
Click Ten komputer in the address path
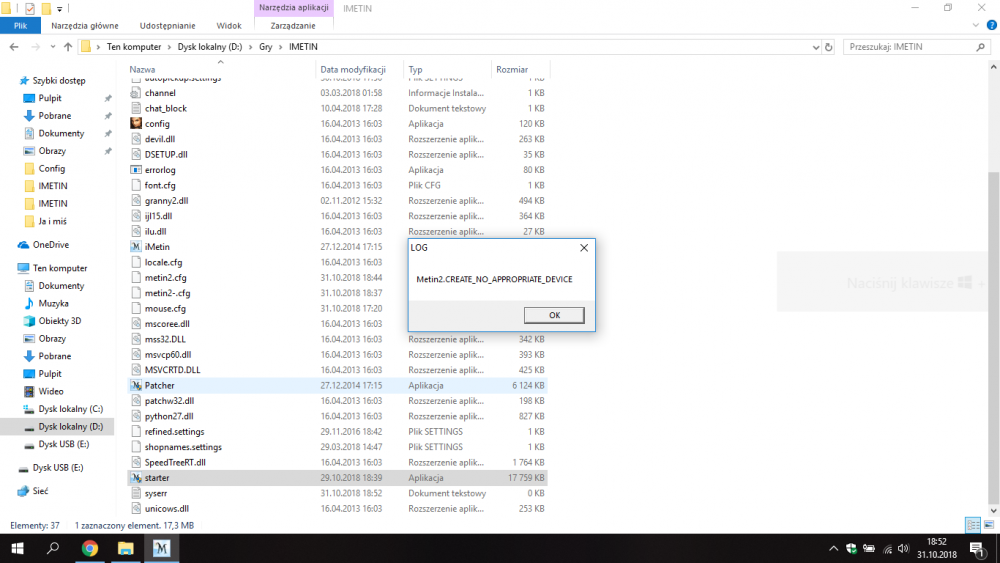pyautogui.click(x=134, y=47)
